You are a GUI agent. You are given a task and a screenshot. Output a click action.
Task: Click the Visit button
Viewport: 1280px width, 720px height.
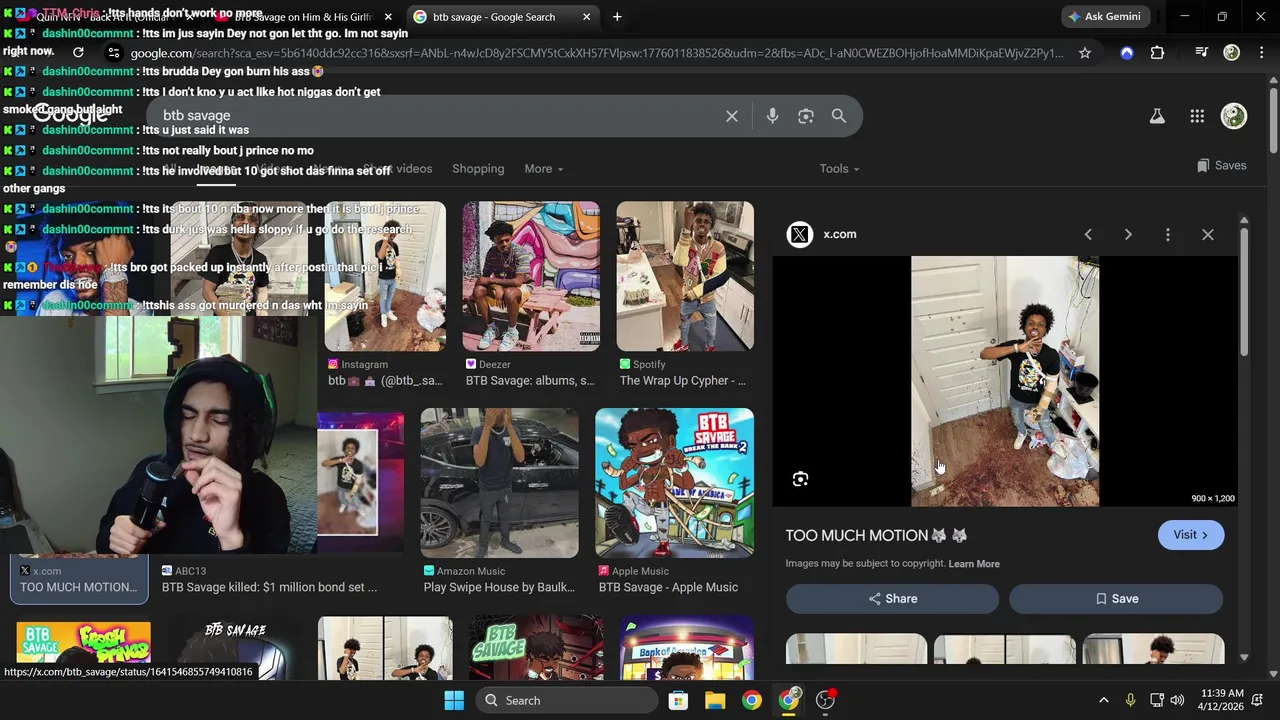(1191, 535)
